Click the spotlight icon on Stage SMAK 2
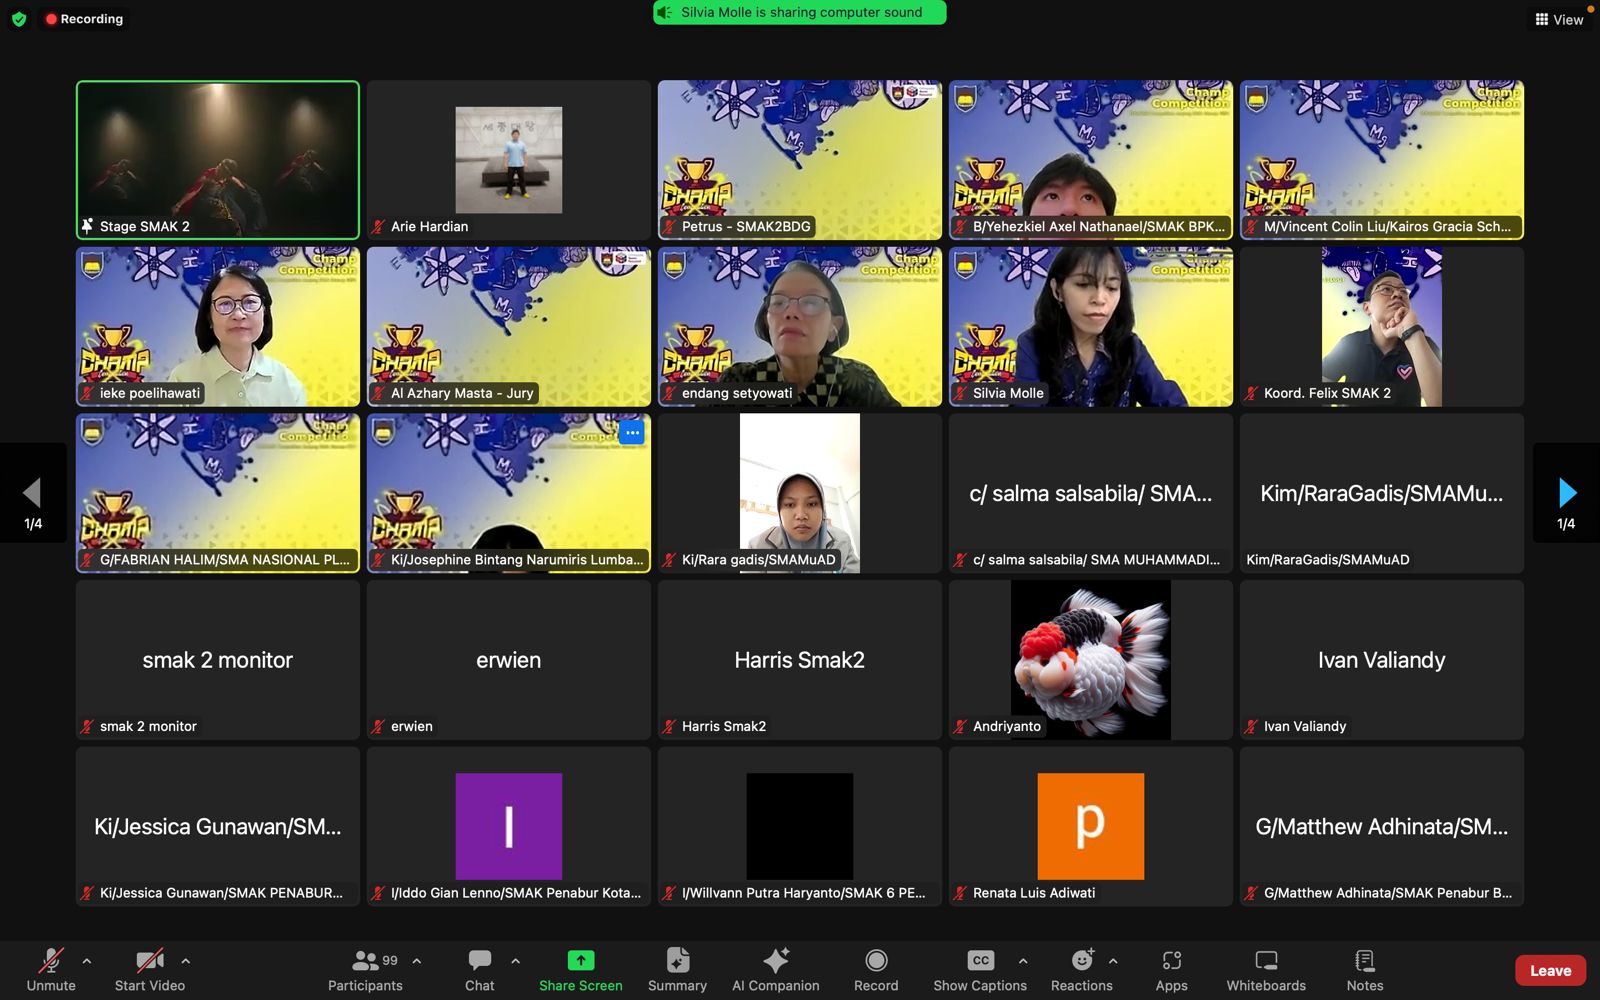The image size is (1600, 1000). pos(88,226)
